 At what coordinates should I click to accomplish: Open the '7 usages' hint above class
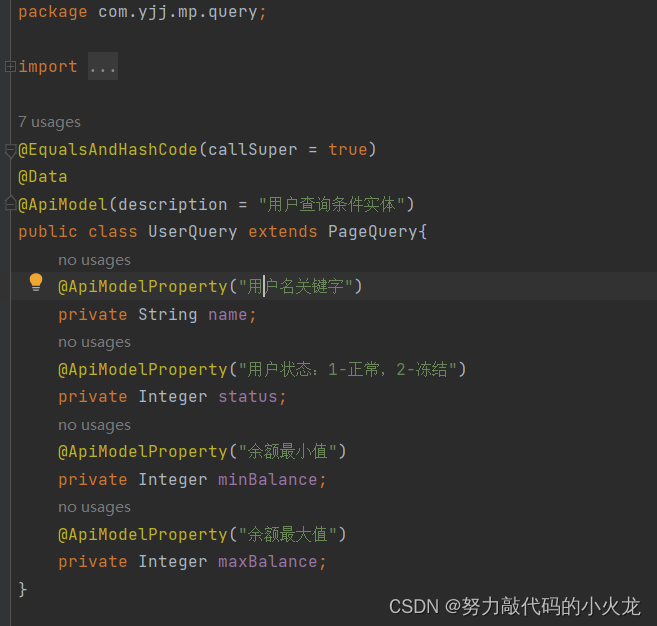tap(49, 122)
